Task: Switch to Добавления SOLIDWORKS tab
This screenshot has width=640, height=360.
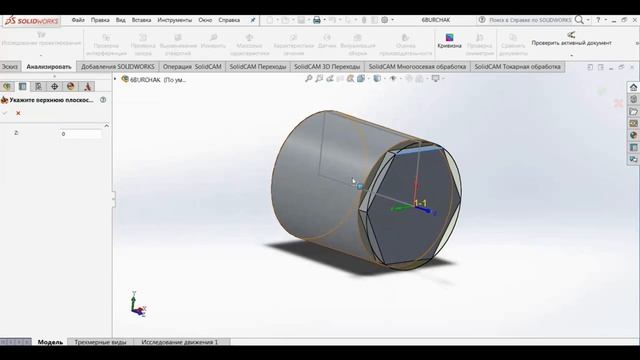Action: coord(118,67)
